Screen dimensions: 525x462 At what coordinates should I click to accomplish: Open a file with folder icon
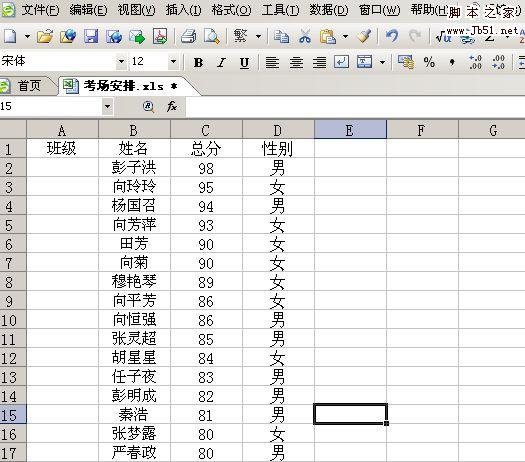coord(45,36)
